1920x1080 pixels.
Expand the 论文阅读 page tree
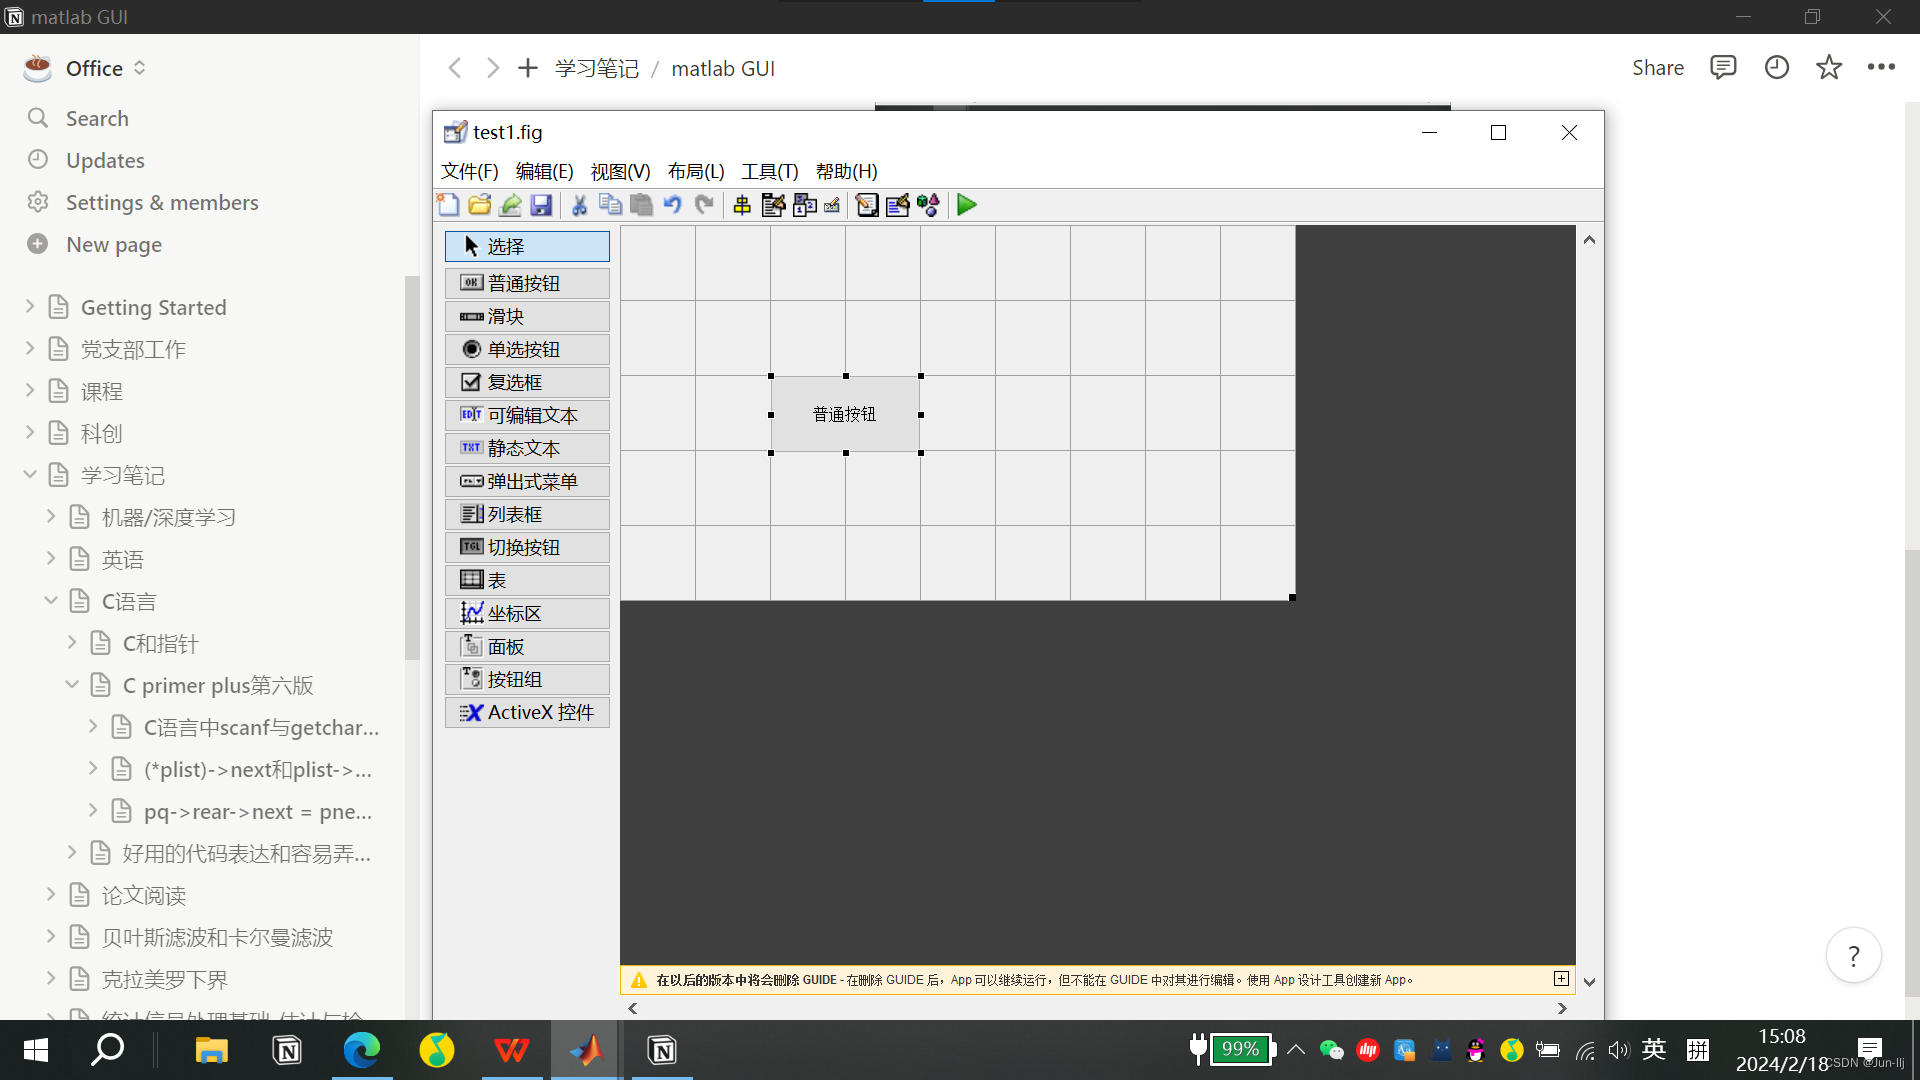coord(51,895)
